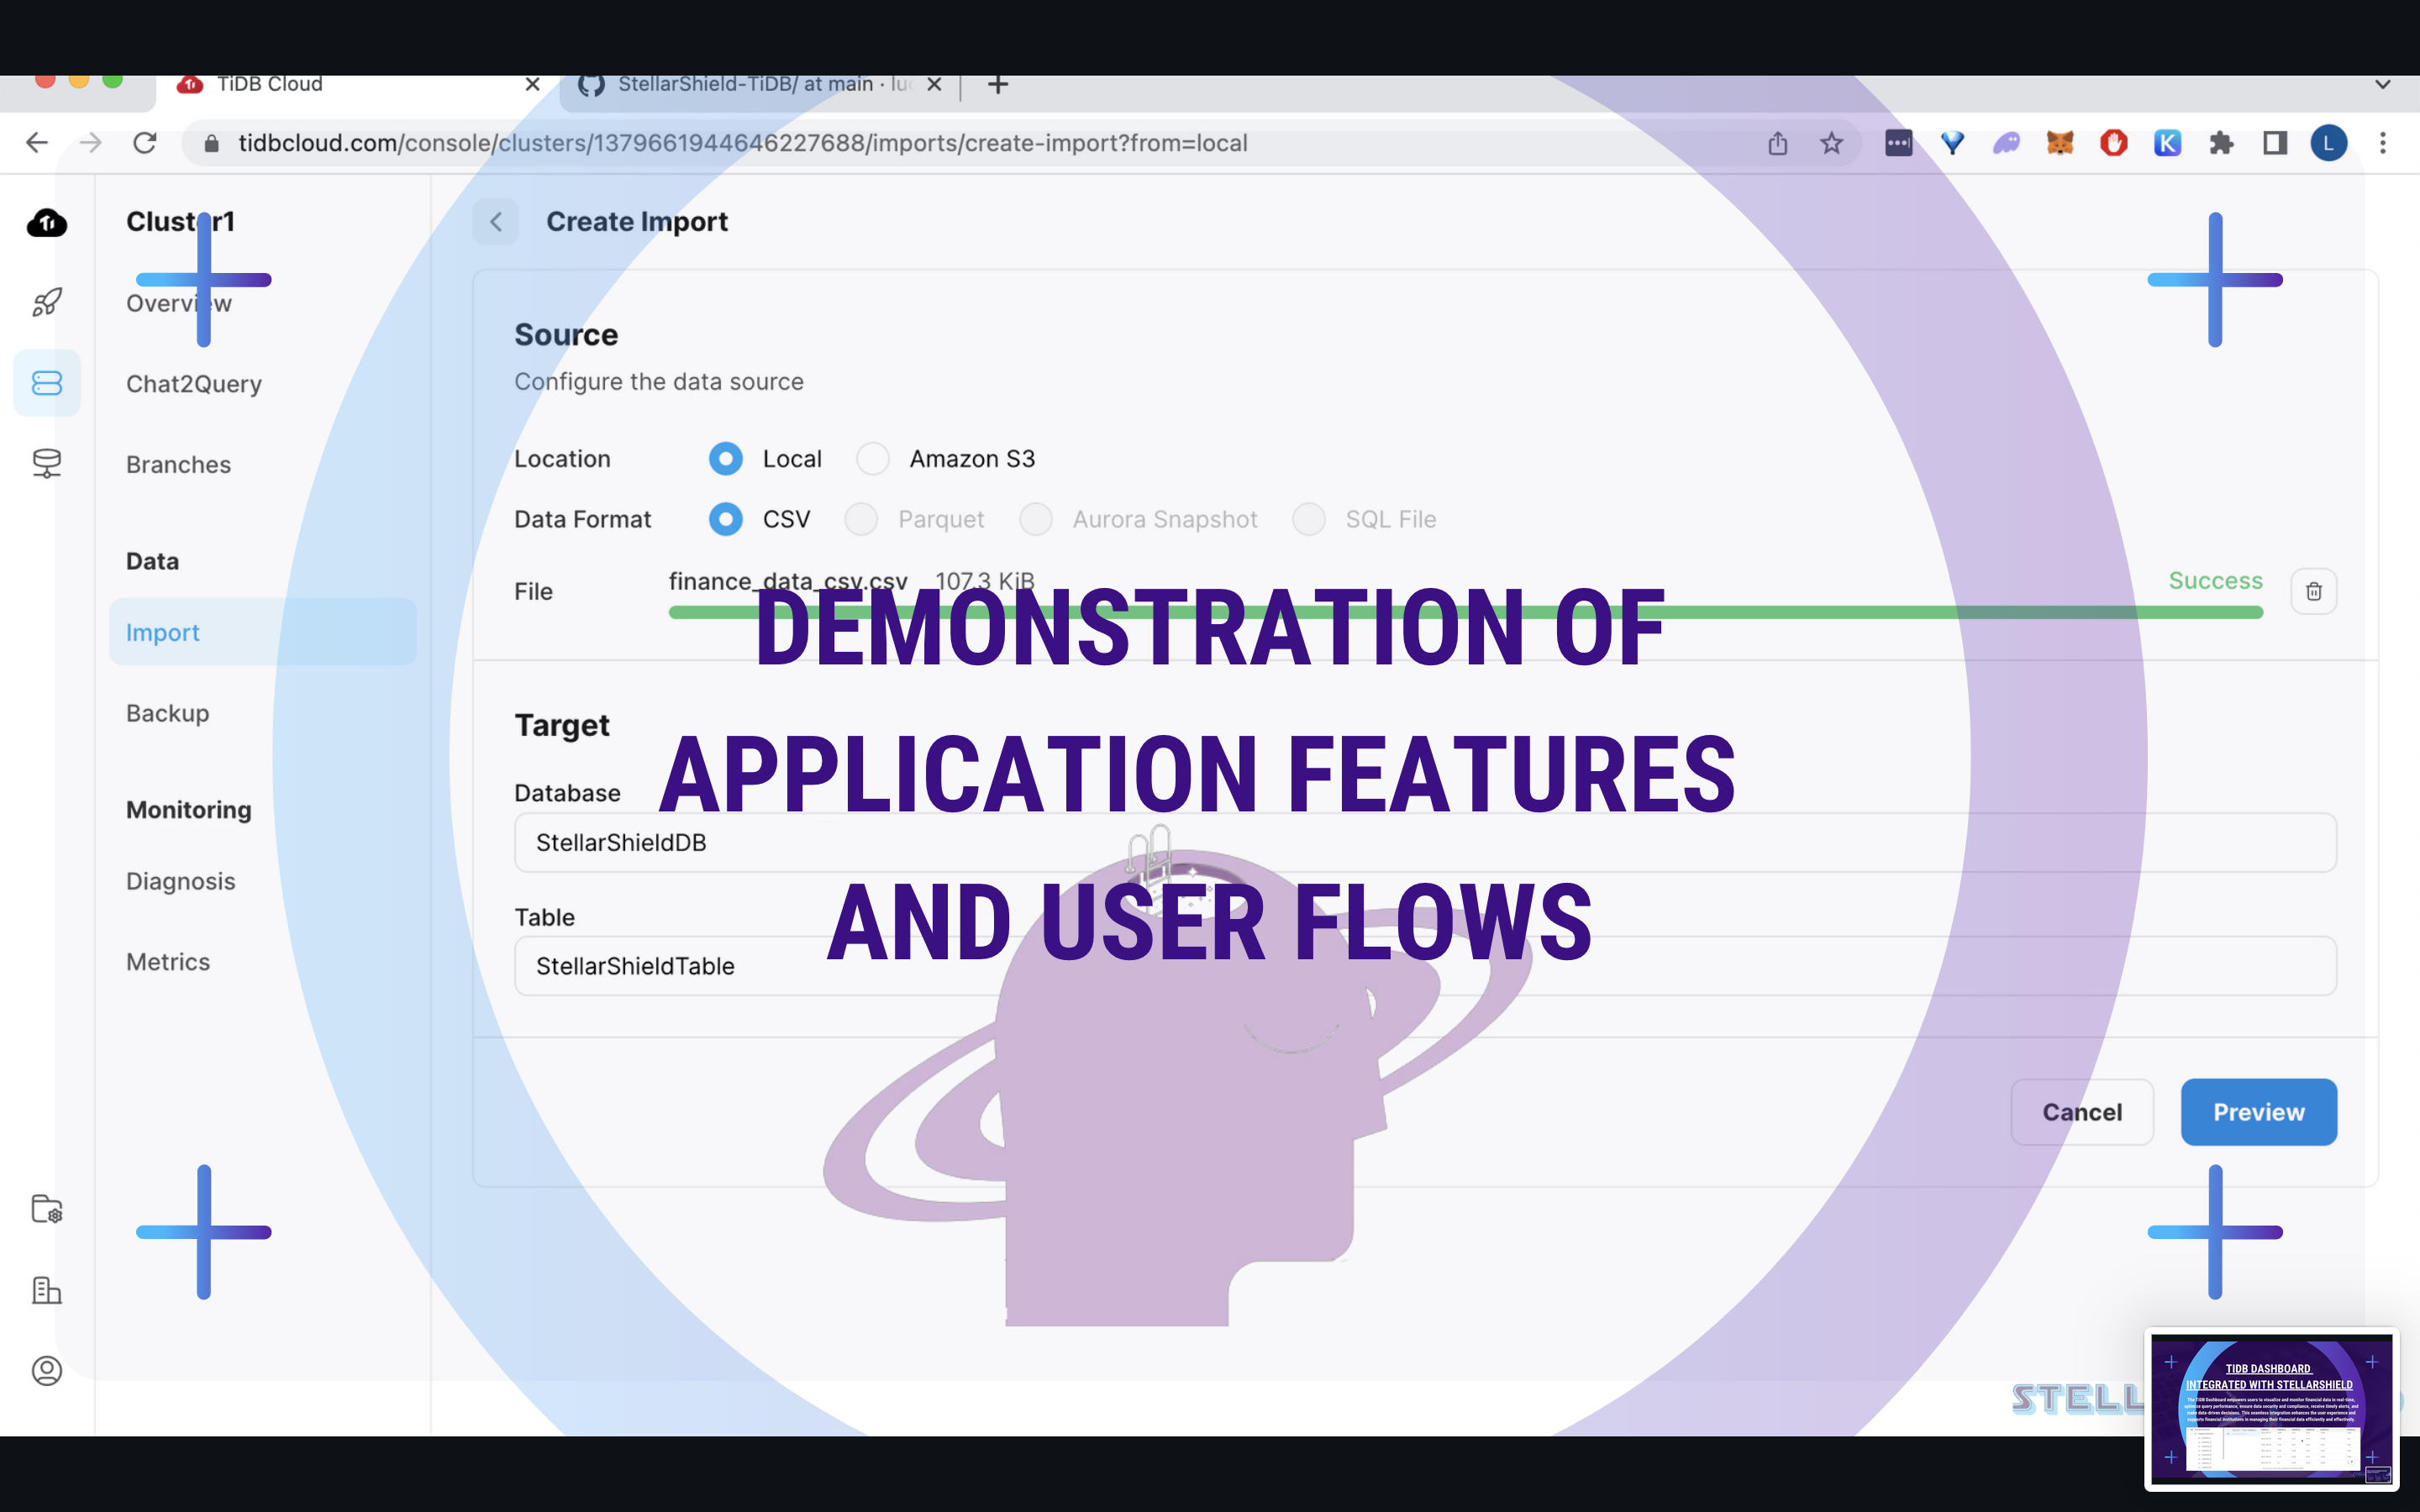Bookmark the page with the star icon
Screen dimensions: 2420x1512
coord(1831,143)
